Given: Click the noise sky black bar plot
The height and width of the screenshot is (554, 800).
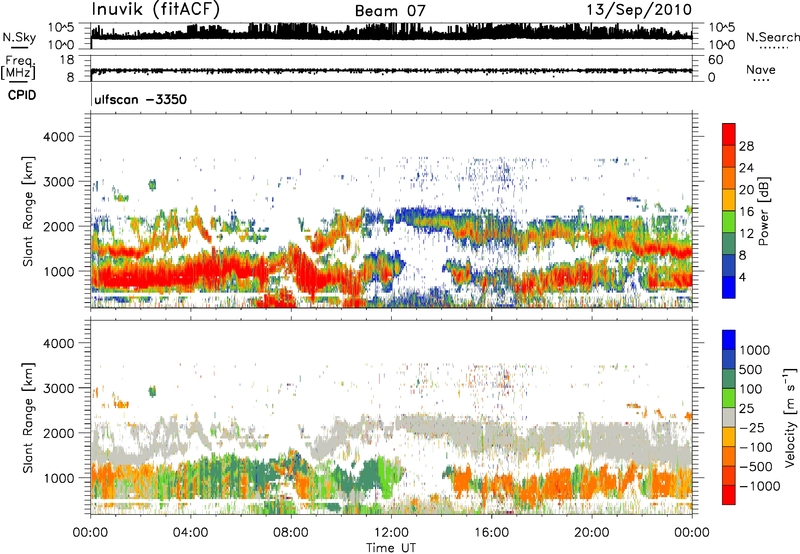Looking at the screenshot, I should [392, 32].
